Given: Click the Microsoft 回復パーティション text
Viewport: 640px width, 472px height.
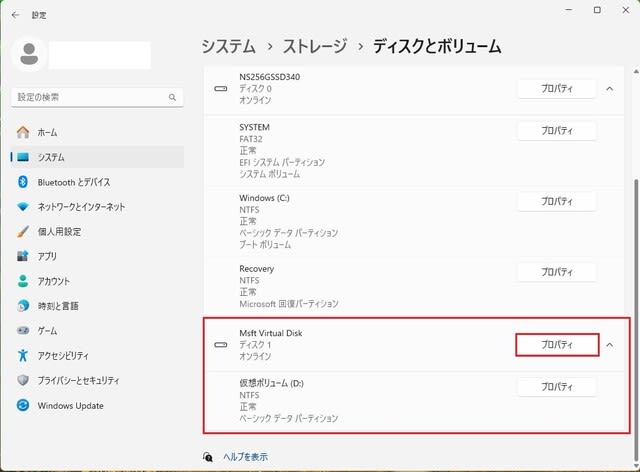Looking at the screenshot, I should 289,304.
